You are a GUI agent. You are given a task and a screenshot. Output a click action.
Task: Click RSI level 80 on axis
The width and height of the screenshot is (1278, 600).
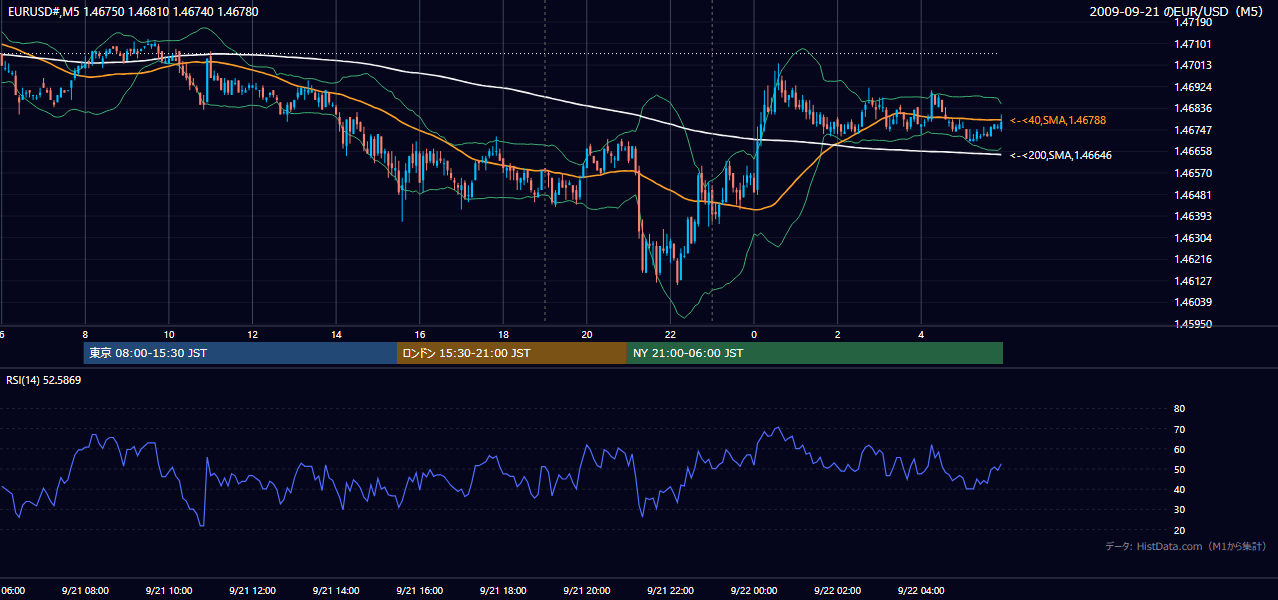click(x=1179, y=409)
